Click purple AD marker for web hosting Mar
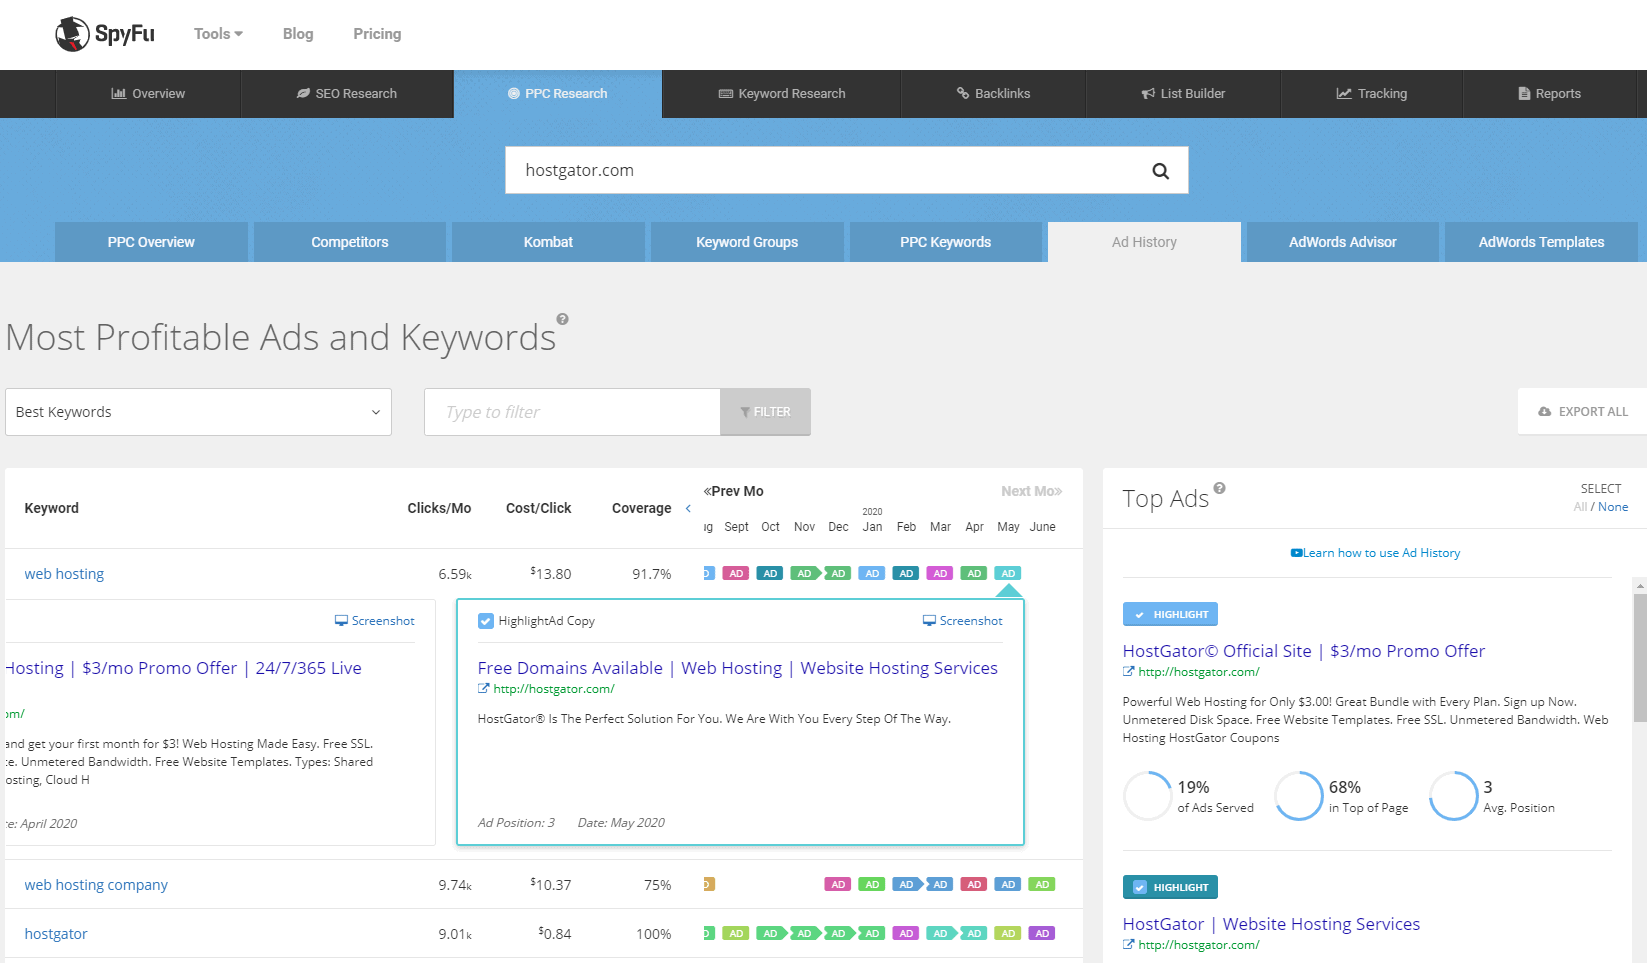1647x963 pixels. (940, 574)
